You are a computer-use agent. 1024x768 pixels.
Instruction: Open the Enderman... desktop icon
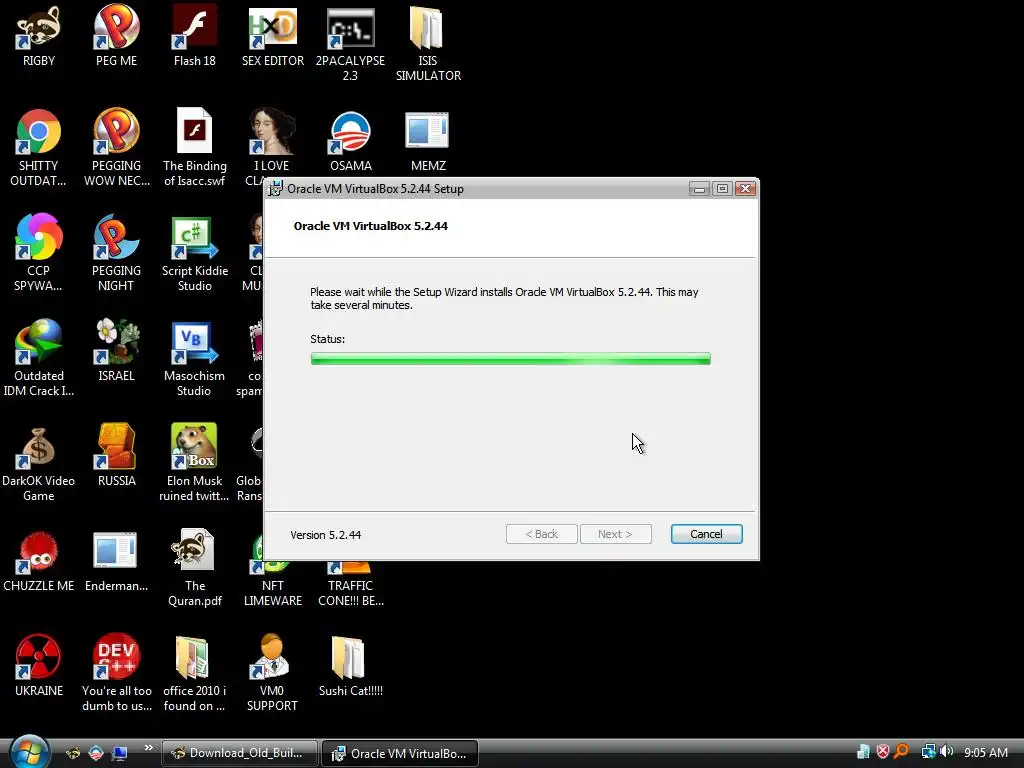pos(116,562)
